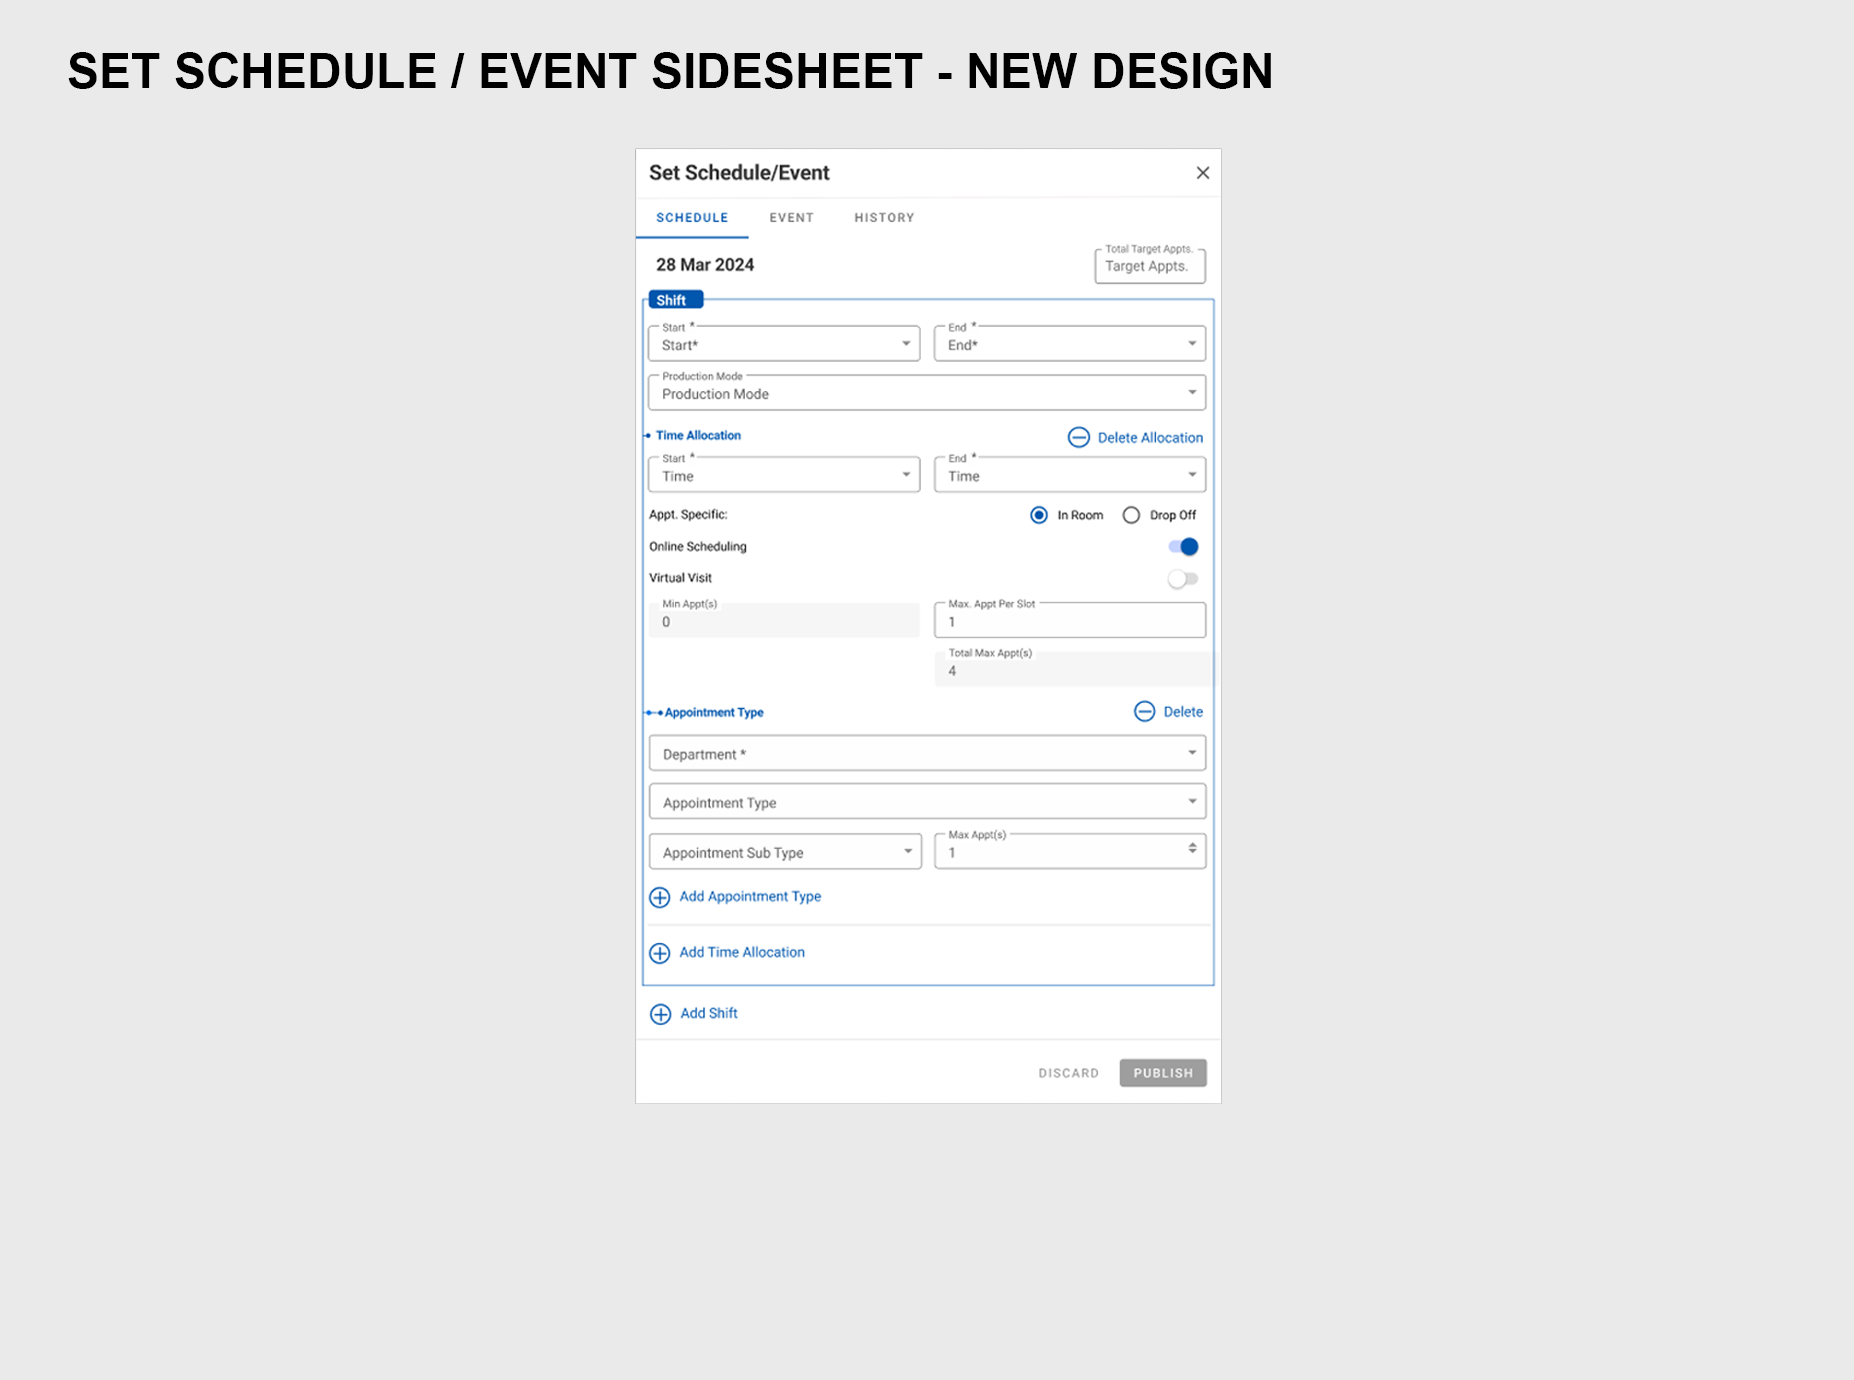Image resolution: width=1854 pixels, height=1380 pixels.
Task: Click the plus icon for Add Shift
Action: pyautogui.click(x=661, y=1014)
